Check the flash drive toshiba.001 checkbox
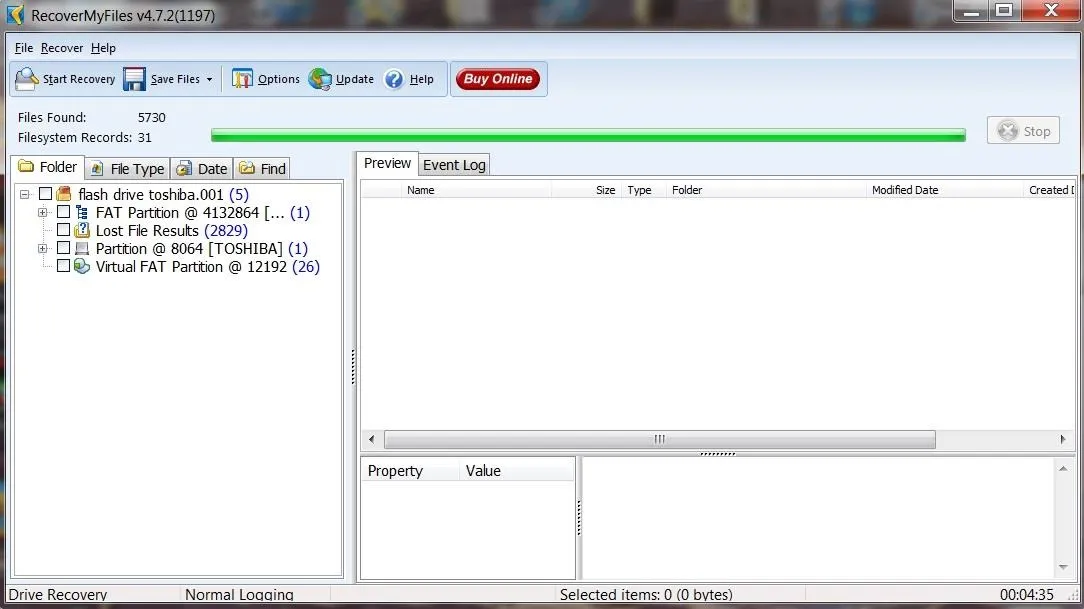Viewport: 1084px width, 609px height. coord(46,194)
